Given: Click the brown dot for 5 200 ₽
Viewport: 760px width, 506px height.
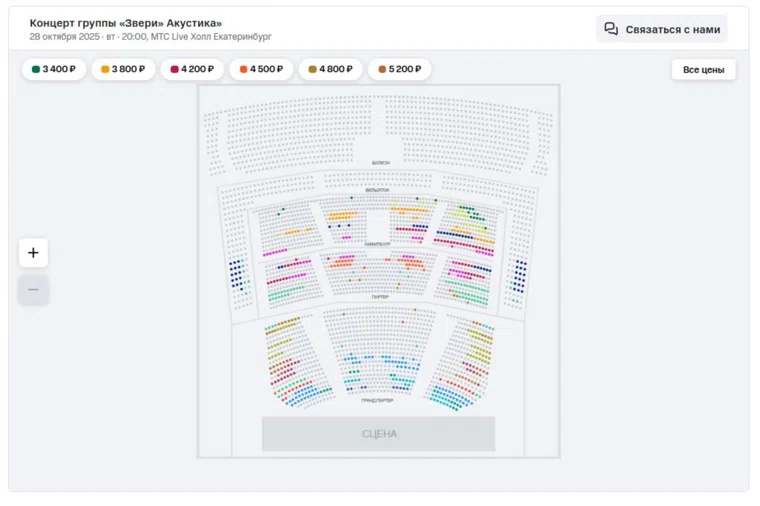Looking at the screenshot, I should (x=382, y=69).
